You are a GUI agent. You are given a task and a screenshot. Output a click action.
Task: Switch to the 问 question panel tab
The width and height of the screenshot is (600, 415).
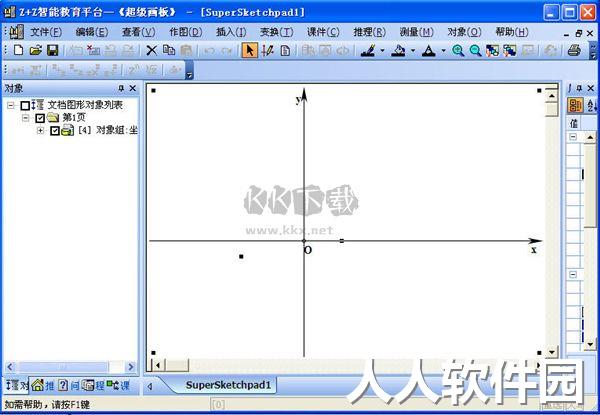68,386
